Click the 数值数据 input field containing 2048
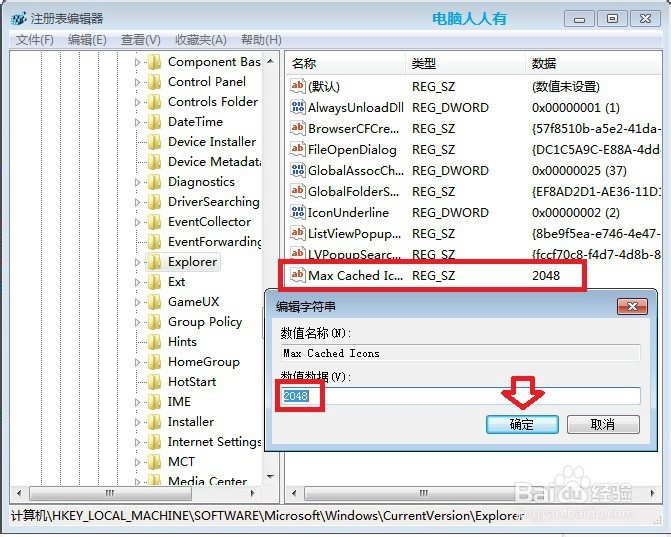 [460, 396]
